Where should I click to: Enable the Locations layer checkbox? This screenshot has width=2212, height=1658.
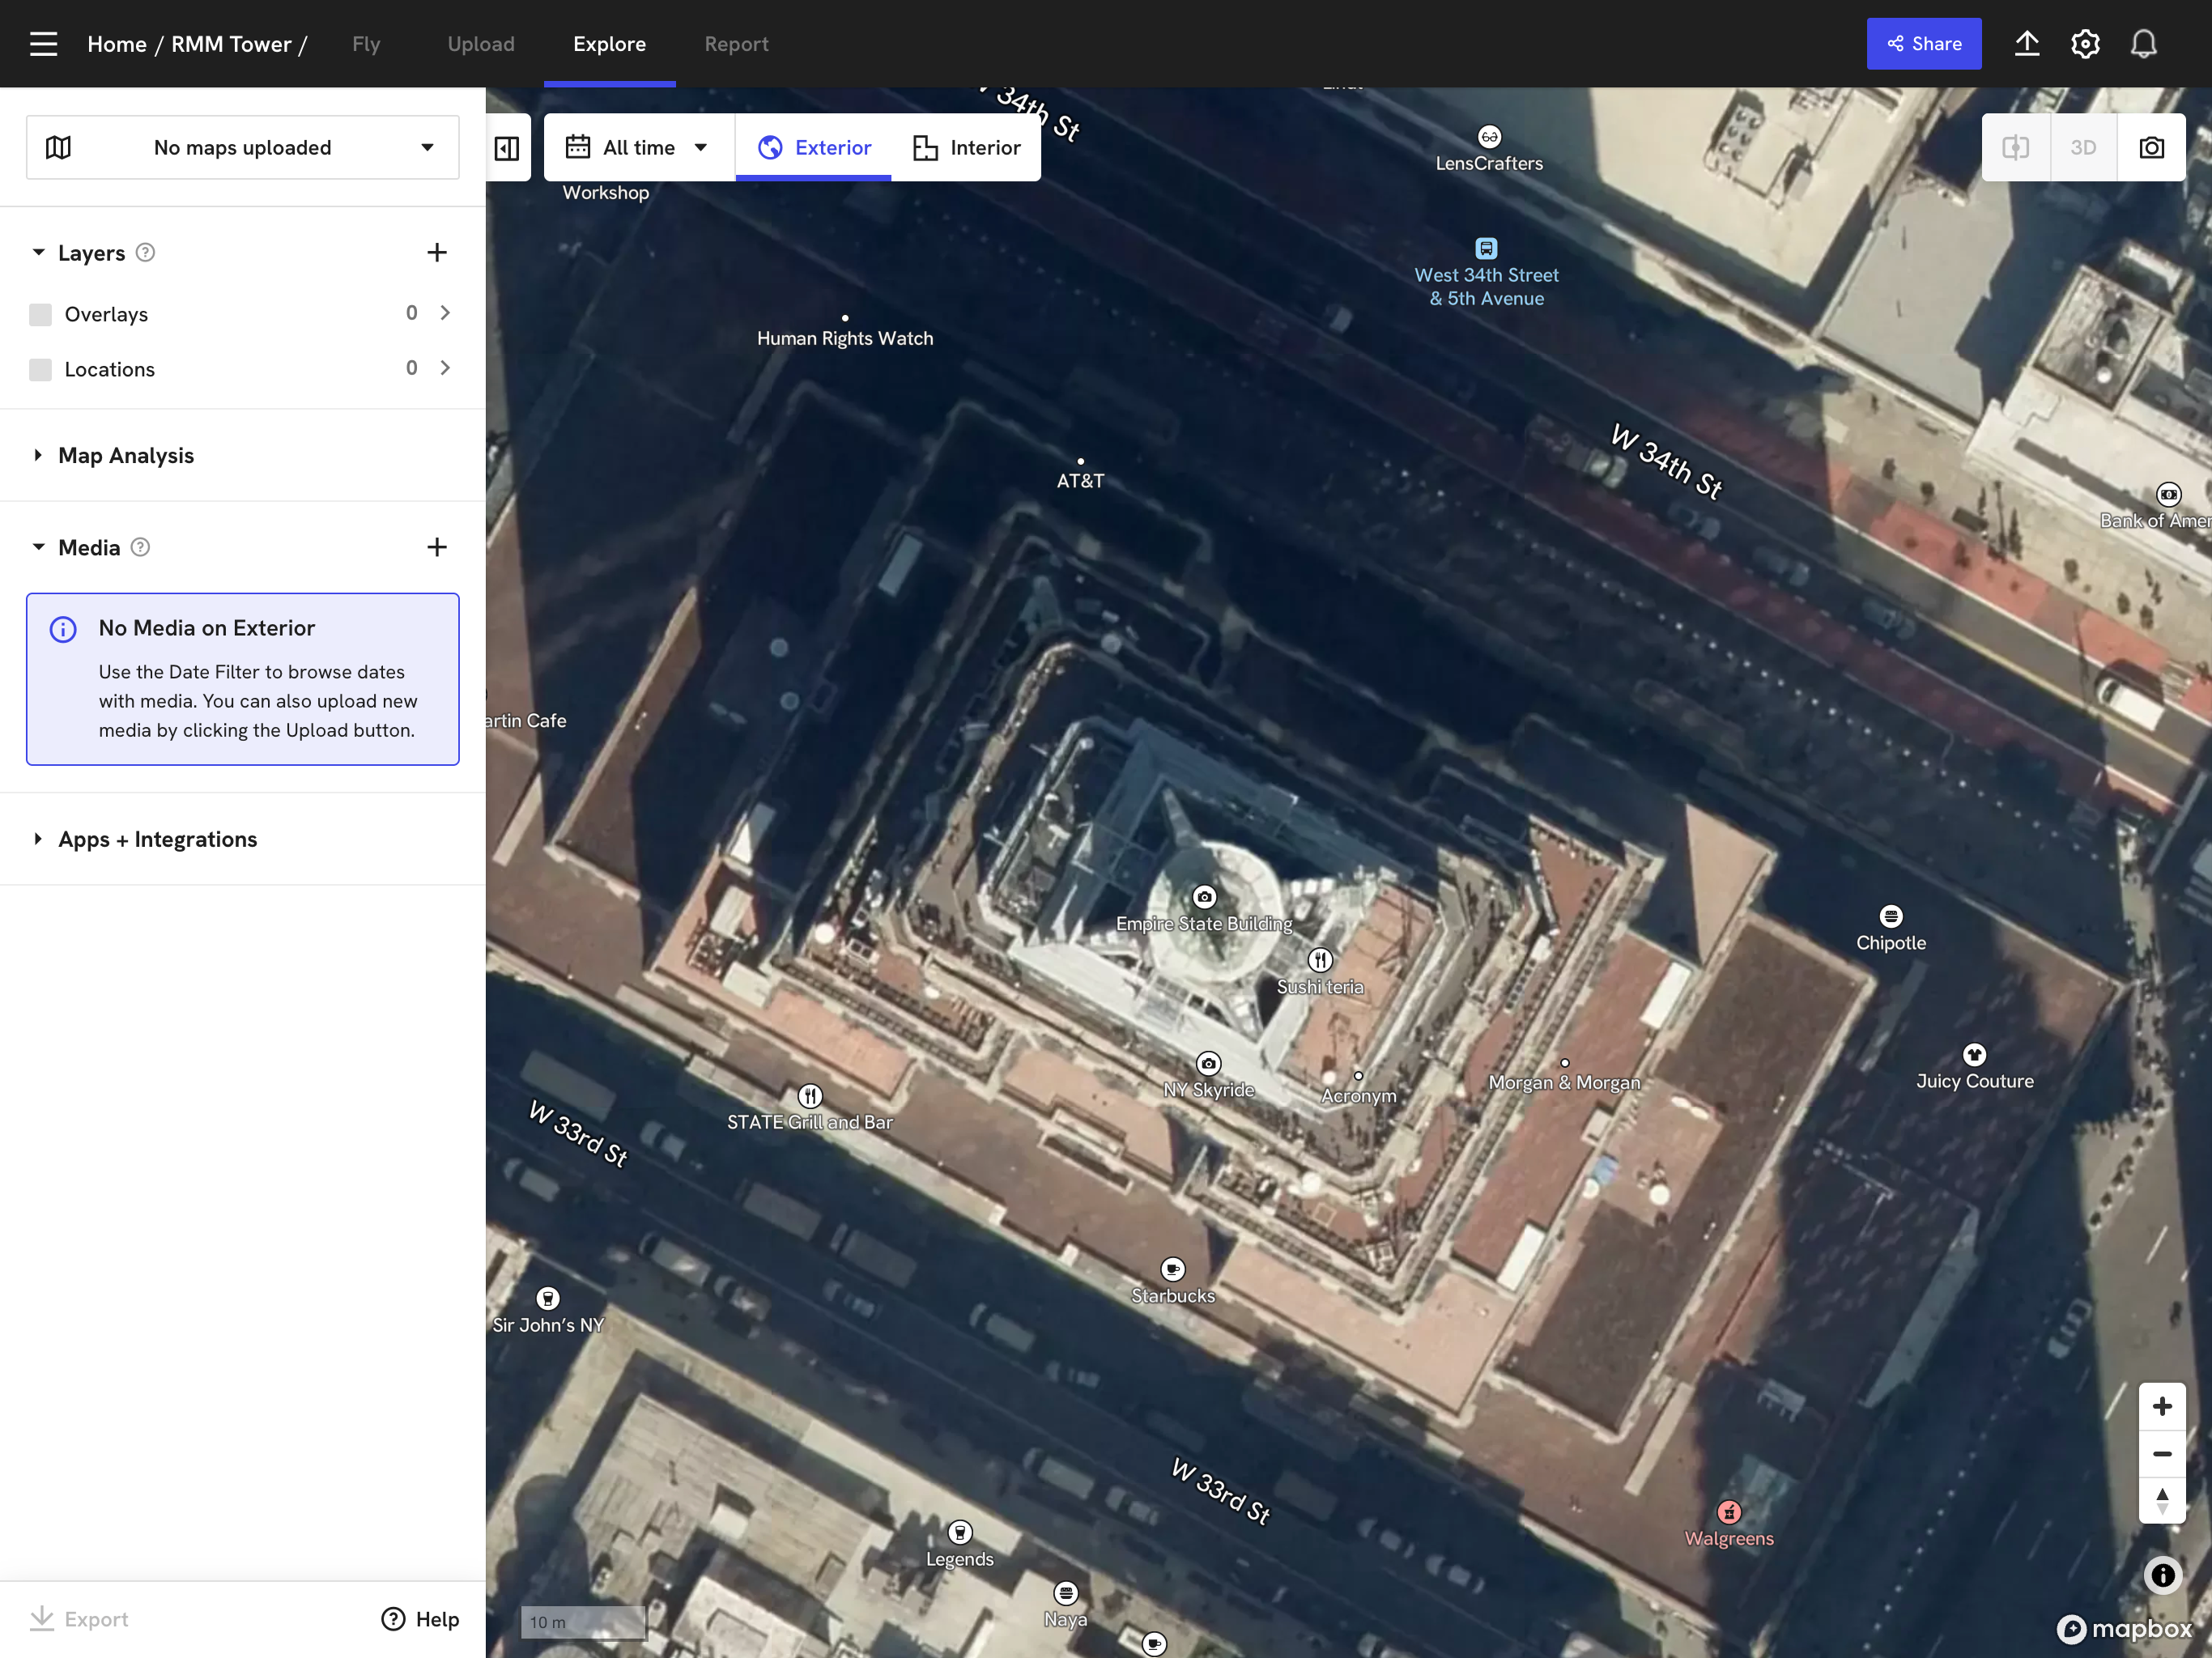(40, 369)
